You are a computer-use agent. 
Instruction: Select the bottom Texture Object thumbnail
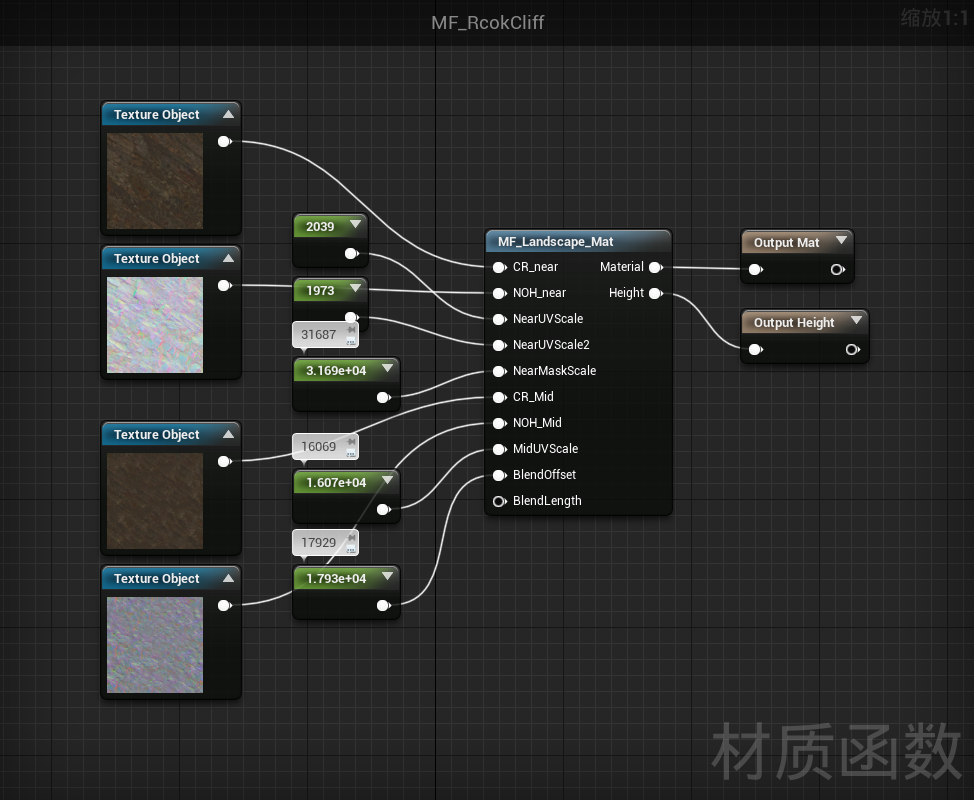[x=155, y=645]
